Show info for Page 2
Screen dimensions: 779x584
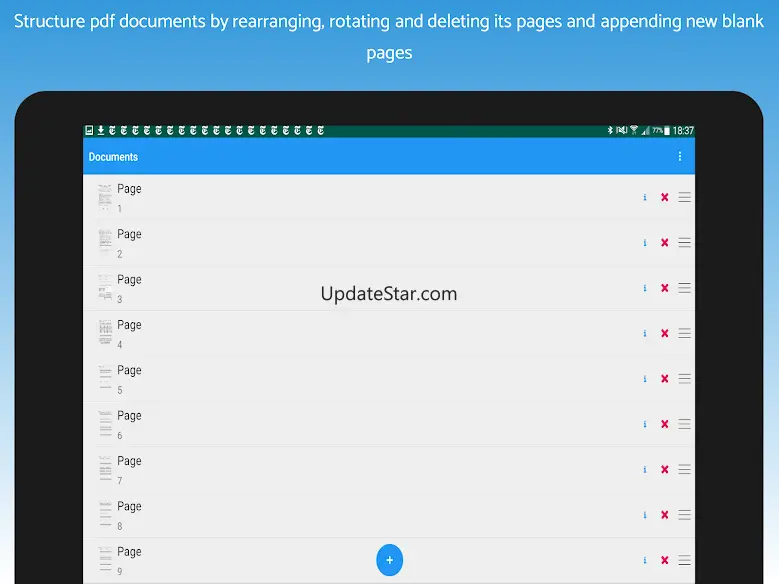(x=645, y=243)
